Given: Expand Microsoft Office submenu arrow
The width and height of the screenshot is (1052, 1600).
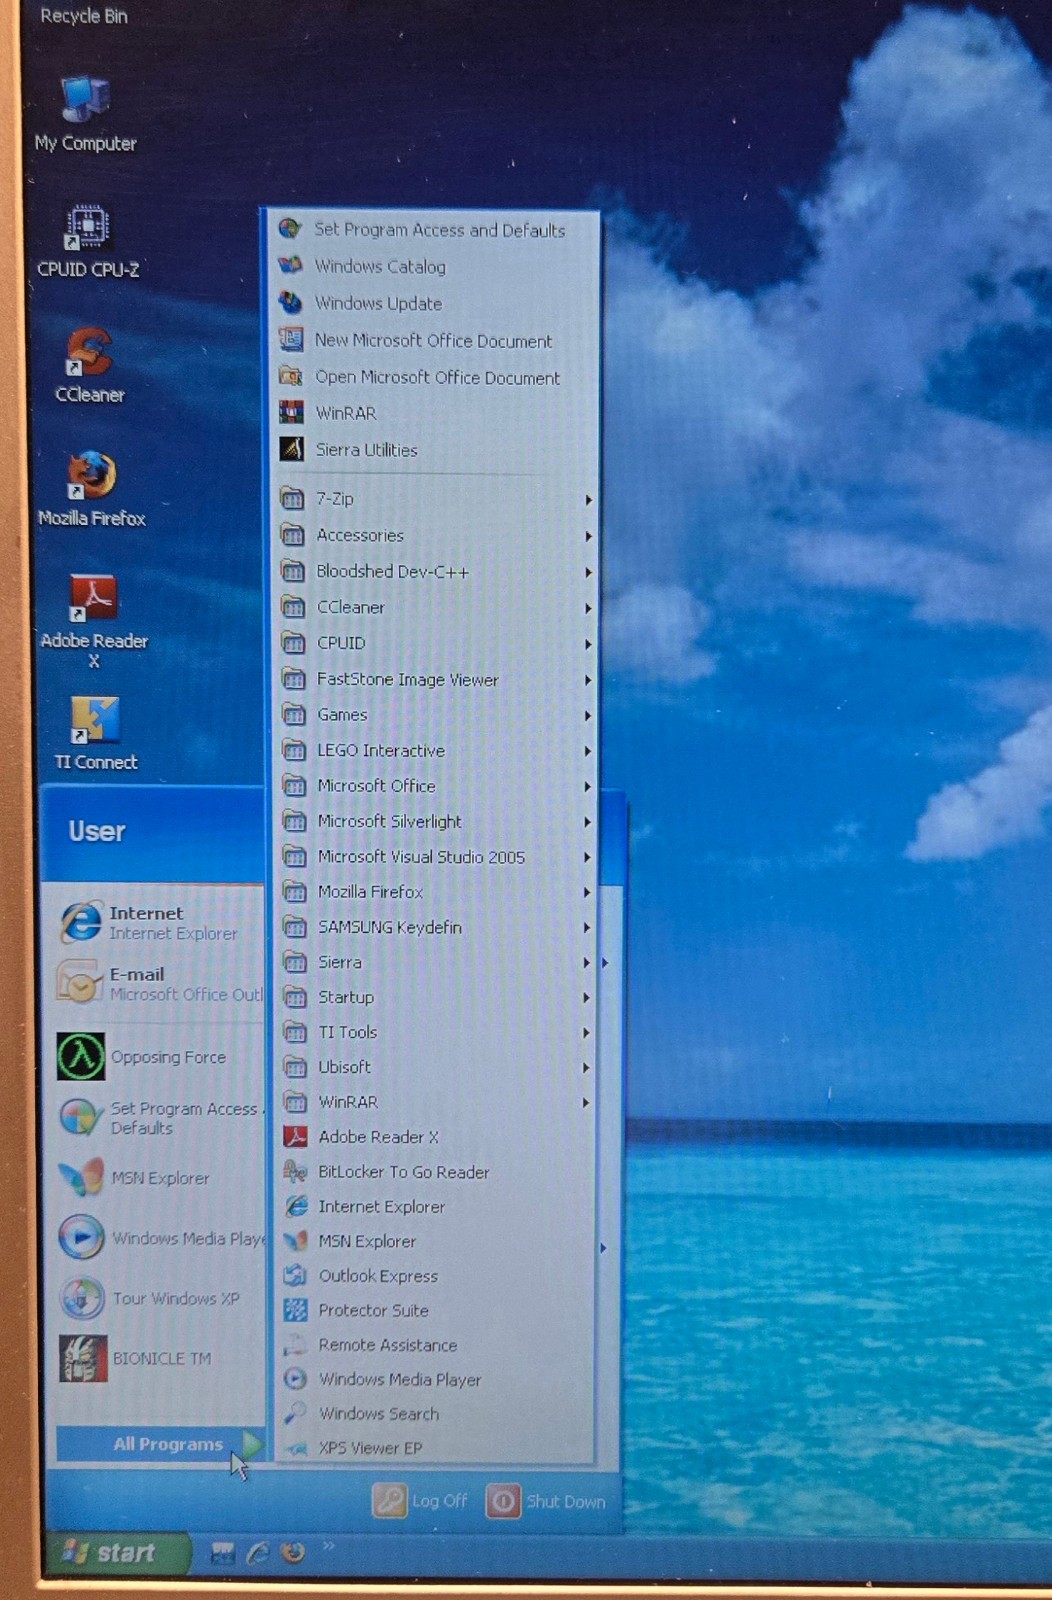Looking at the screenshot, I should 588,787.
